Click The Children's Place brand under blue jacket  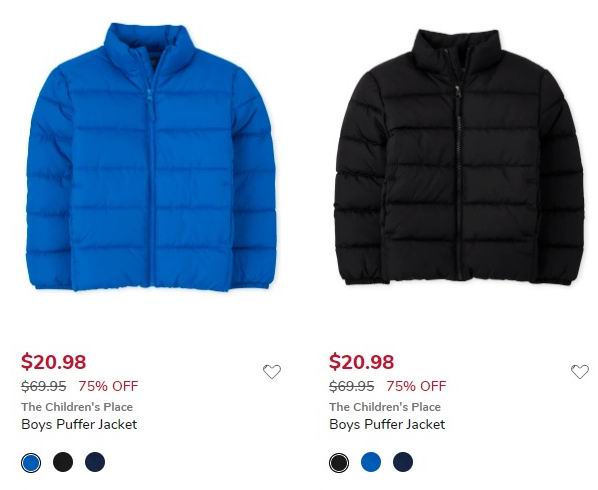click(x=77, y=407)
